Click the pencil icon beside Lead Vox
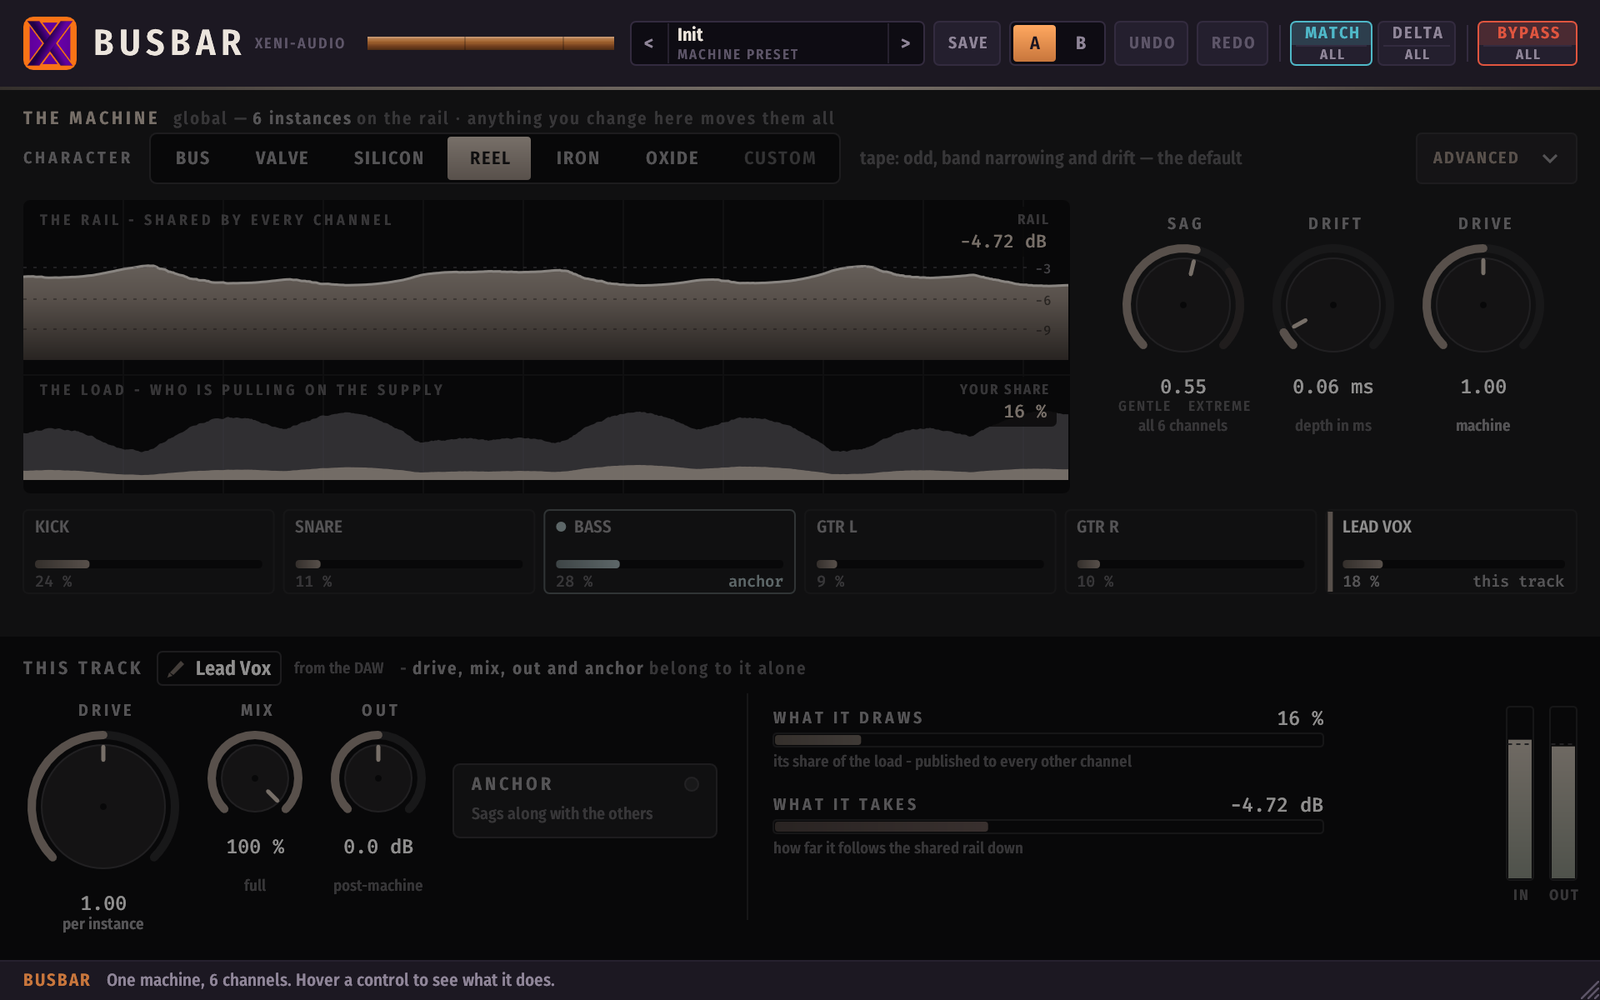Screen dimensions: 1600x1000 tap(176, 669)
